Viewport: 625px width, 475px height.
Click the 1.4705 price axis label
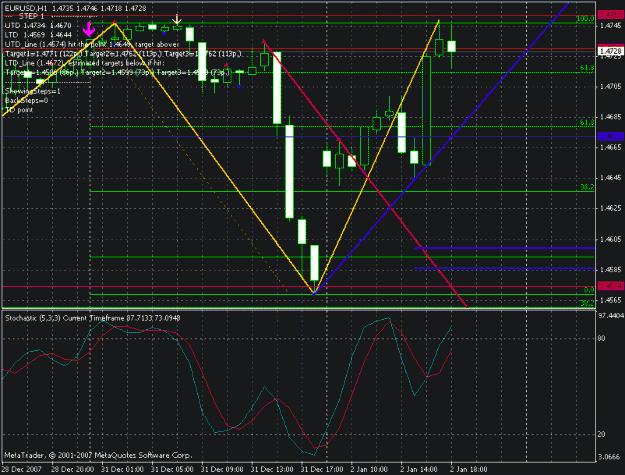click(x=610, y=86)
